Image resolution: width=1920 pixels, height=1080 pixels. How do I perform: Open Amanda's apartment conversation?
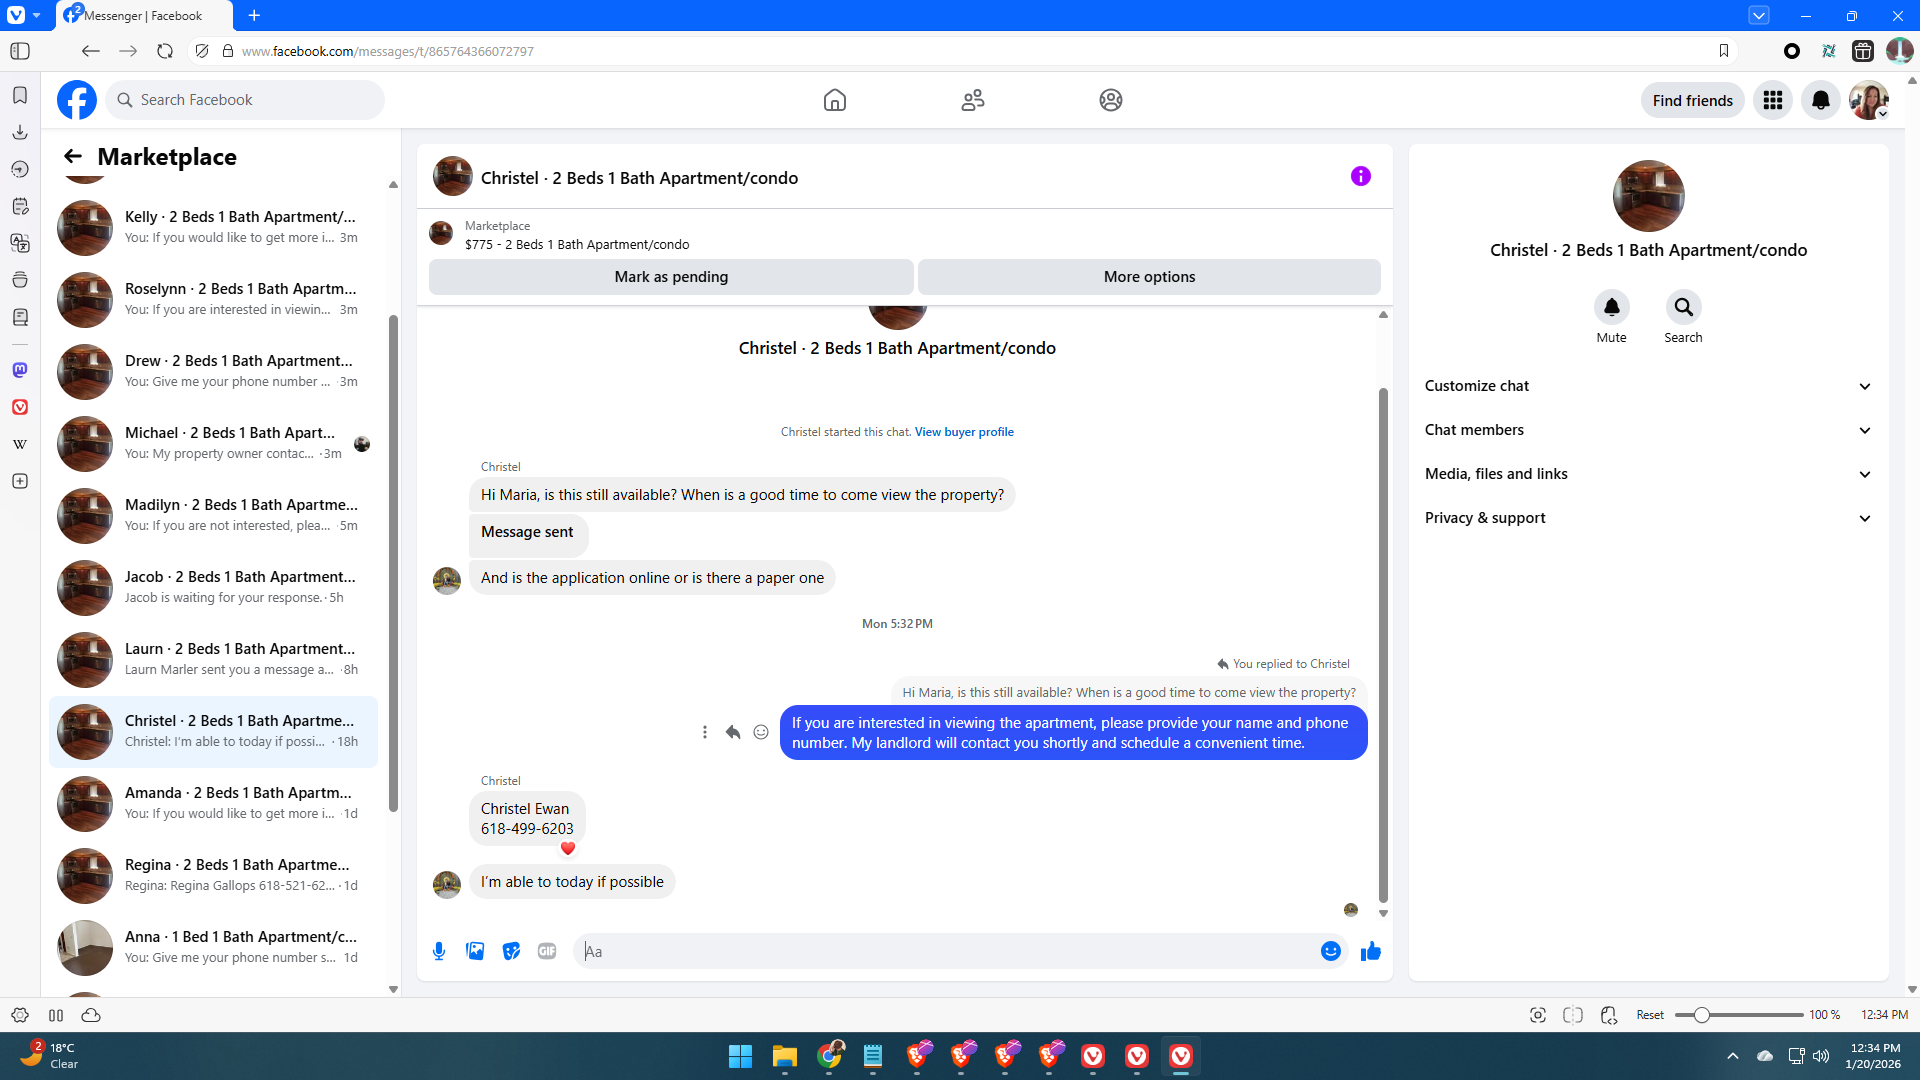click(213, 803)
